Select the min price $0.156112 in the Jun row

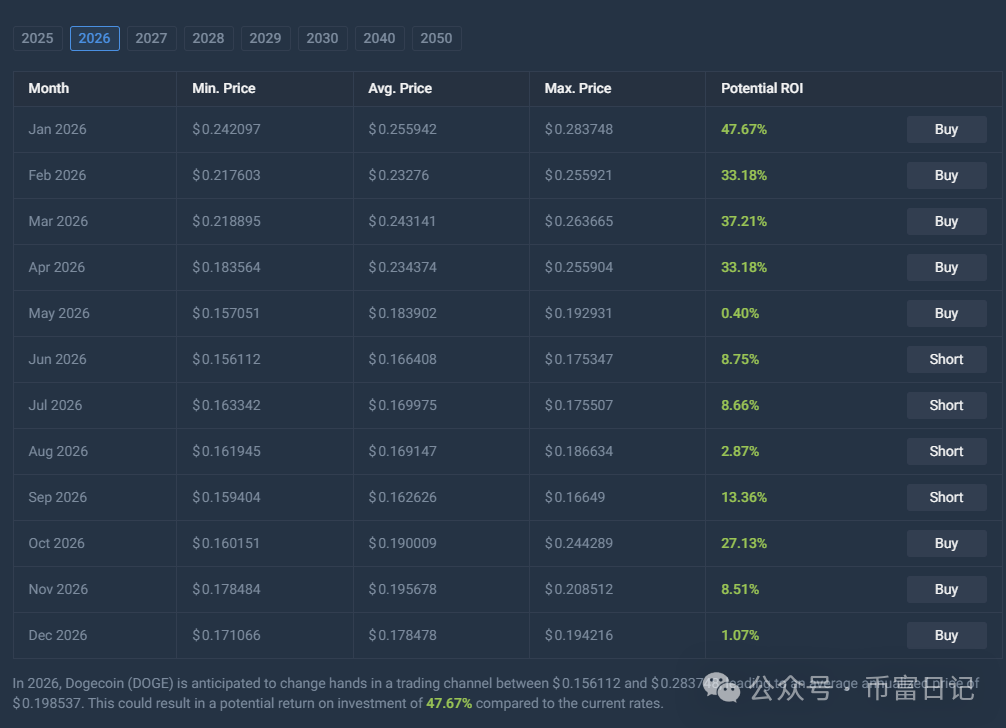[x=226, y=359]
